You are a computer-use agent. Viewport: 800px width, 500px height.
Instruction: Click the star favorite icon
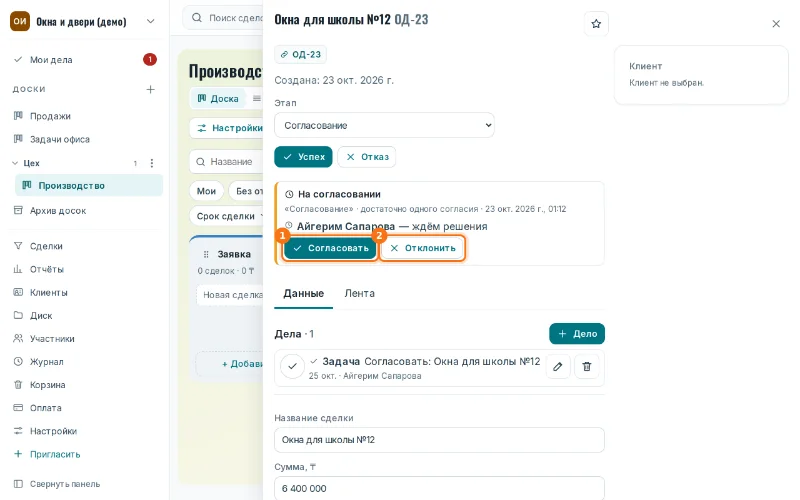pyautogui.click(x=596, y=23)
